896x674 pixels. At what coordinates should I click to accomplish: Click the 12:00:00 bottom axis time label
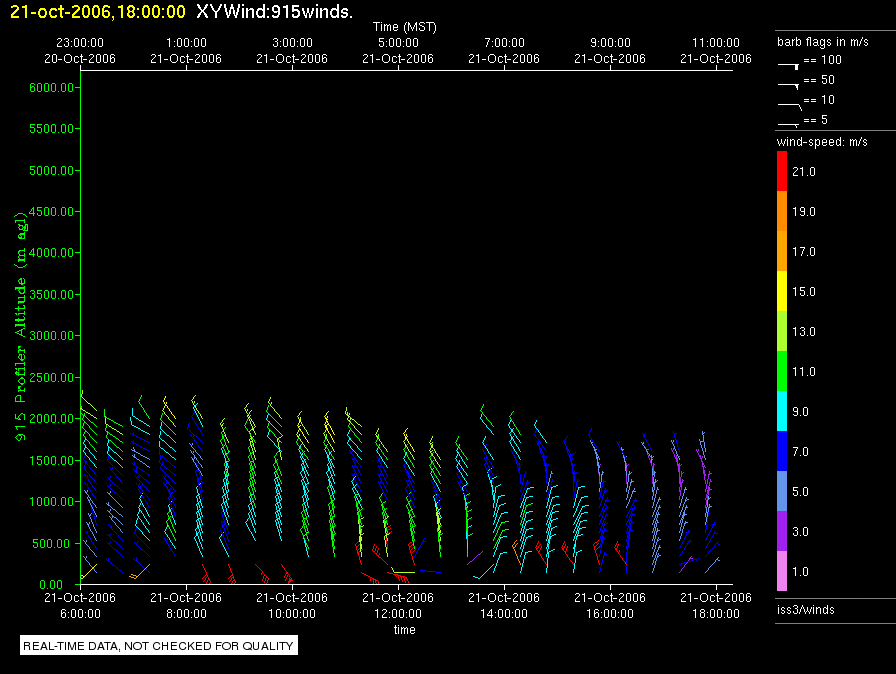(x=398, y=614)
